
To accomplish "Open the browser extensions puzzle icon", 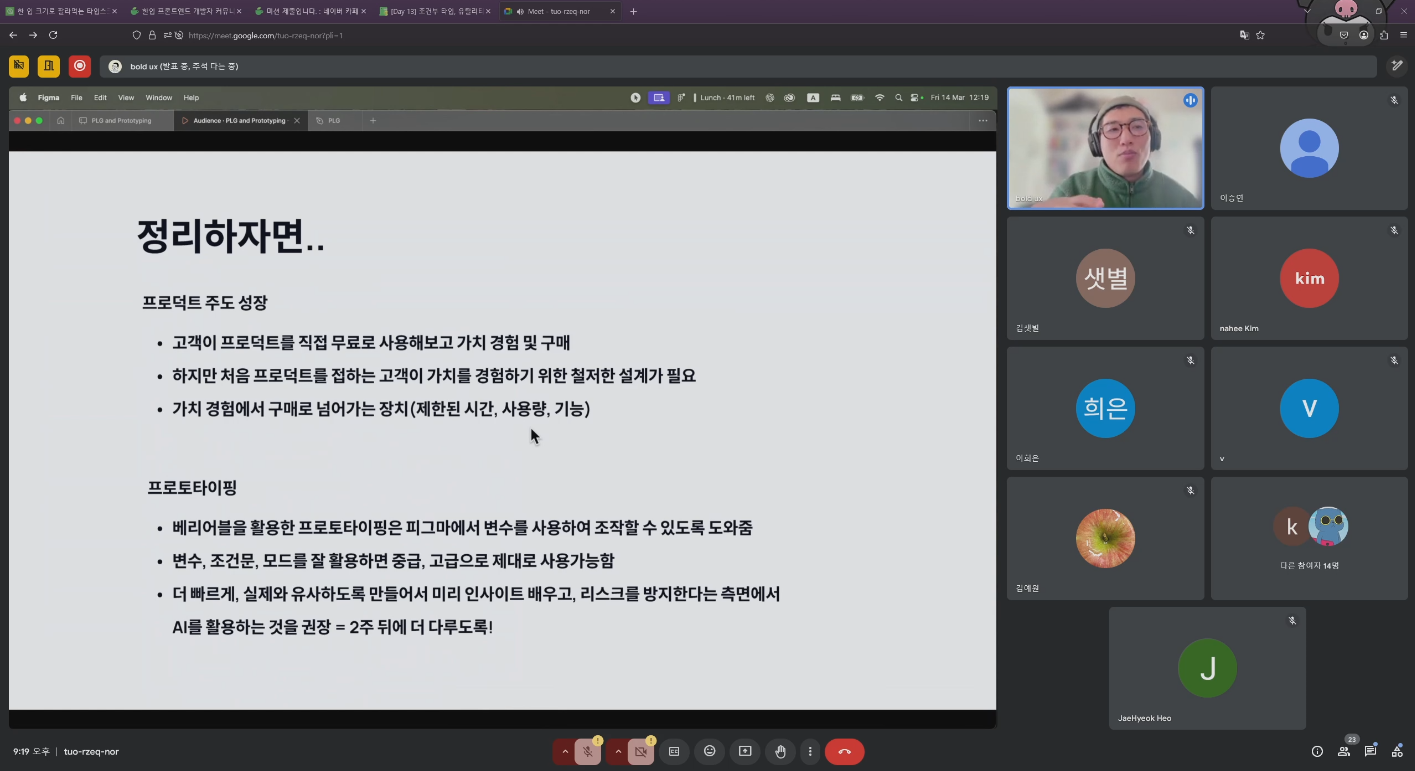I will 1384,35.
